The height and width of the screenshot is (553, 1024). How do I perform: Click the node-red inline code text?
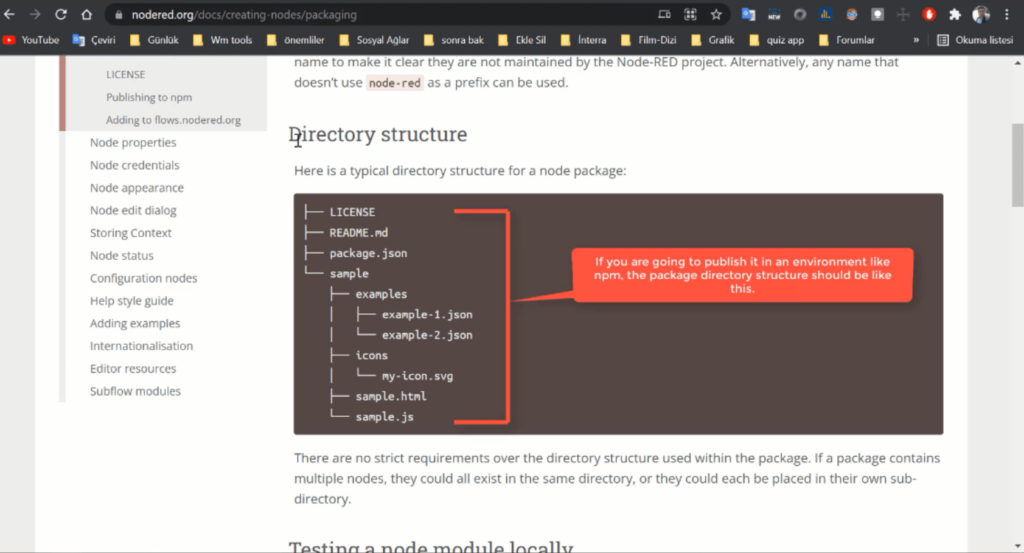(394, 83)
